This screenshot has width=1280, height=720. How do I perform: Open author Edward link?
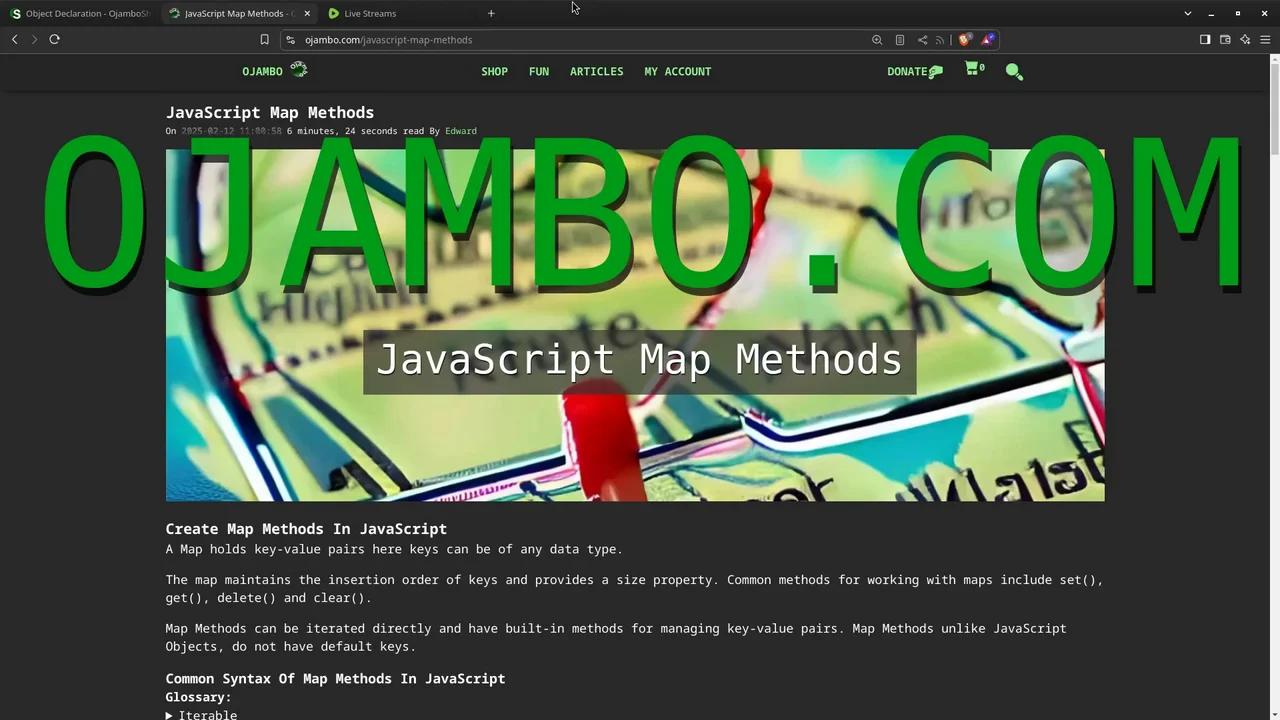(x=461, y=131)
